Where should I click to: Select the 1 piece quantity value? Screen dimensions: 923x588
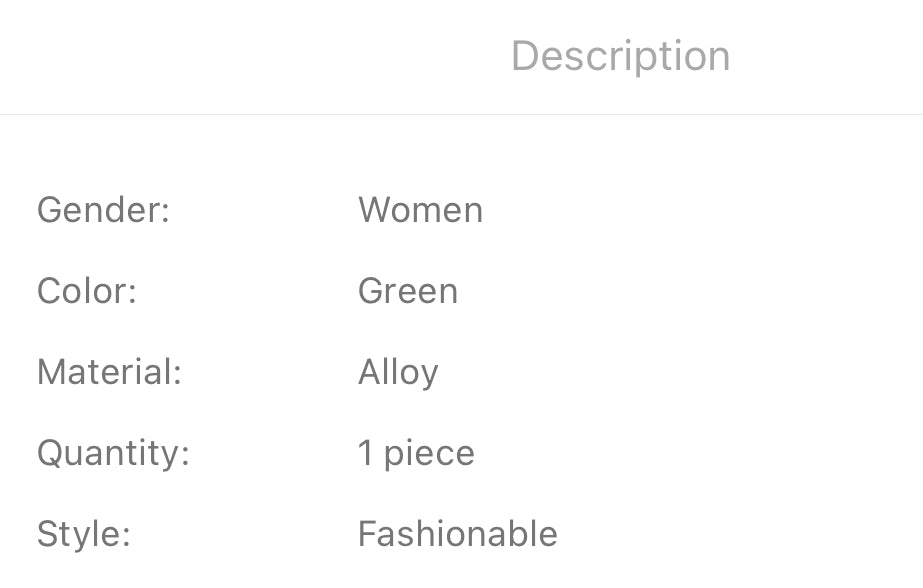(416, 454)
